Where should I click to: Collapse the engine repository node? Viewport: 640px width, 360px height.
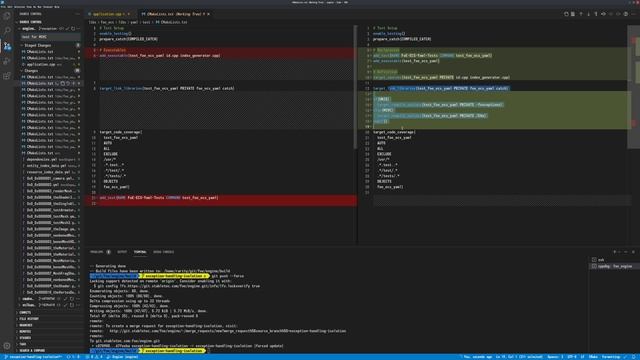pyautogui.click(x=19, y=29)
